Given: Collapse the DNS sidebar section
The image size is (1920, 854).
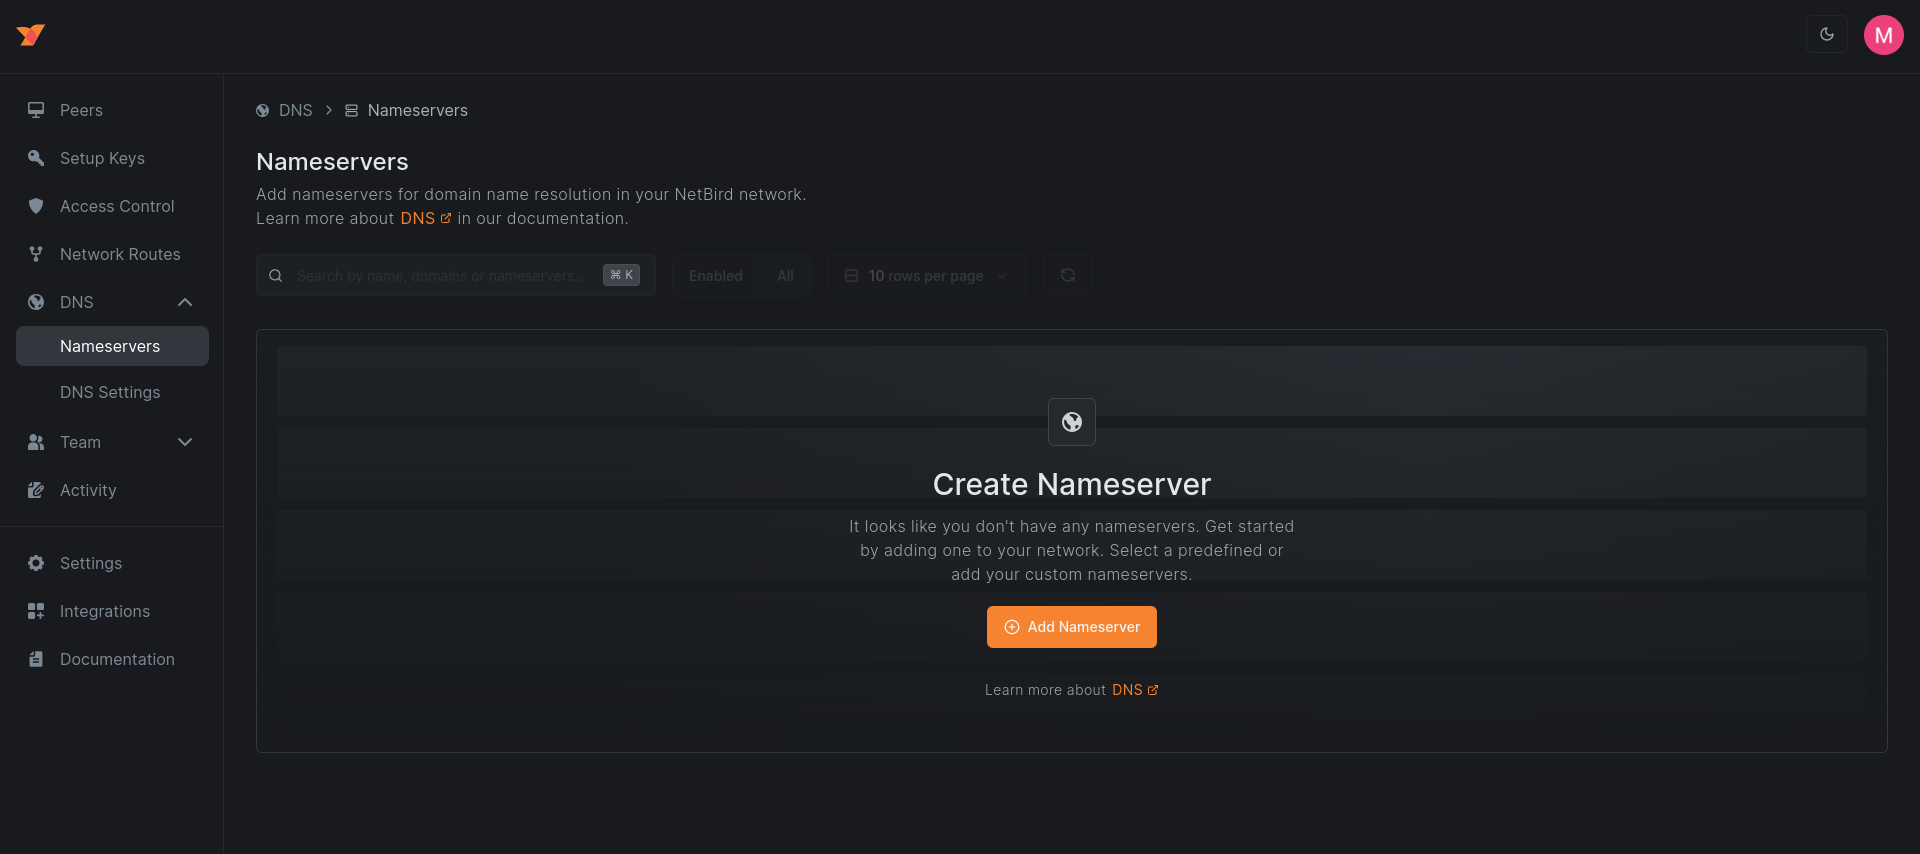Looking at the screenshot, I should pyautogui.click(x=185, y=302).
